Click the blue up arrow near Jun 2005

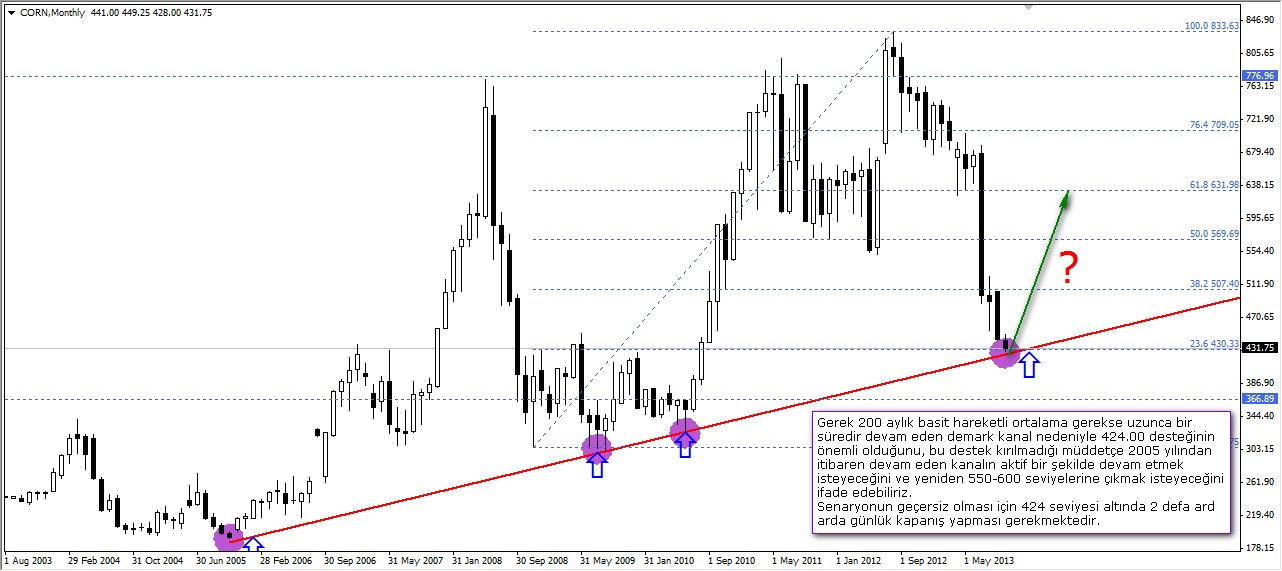pos(253,545)
